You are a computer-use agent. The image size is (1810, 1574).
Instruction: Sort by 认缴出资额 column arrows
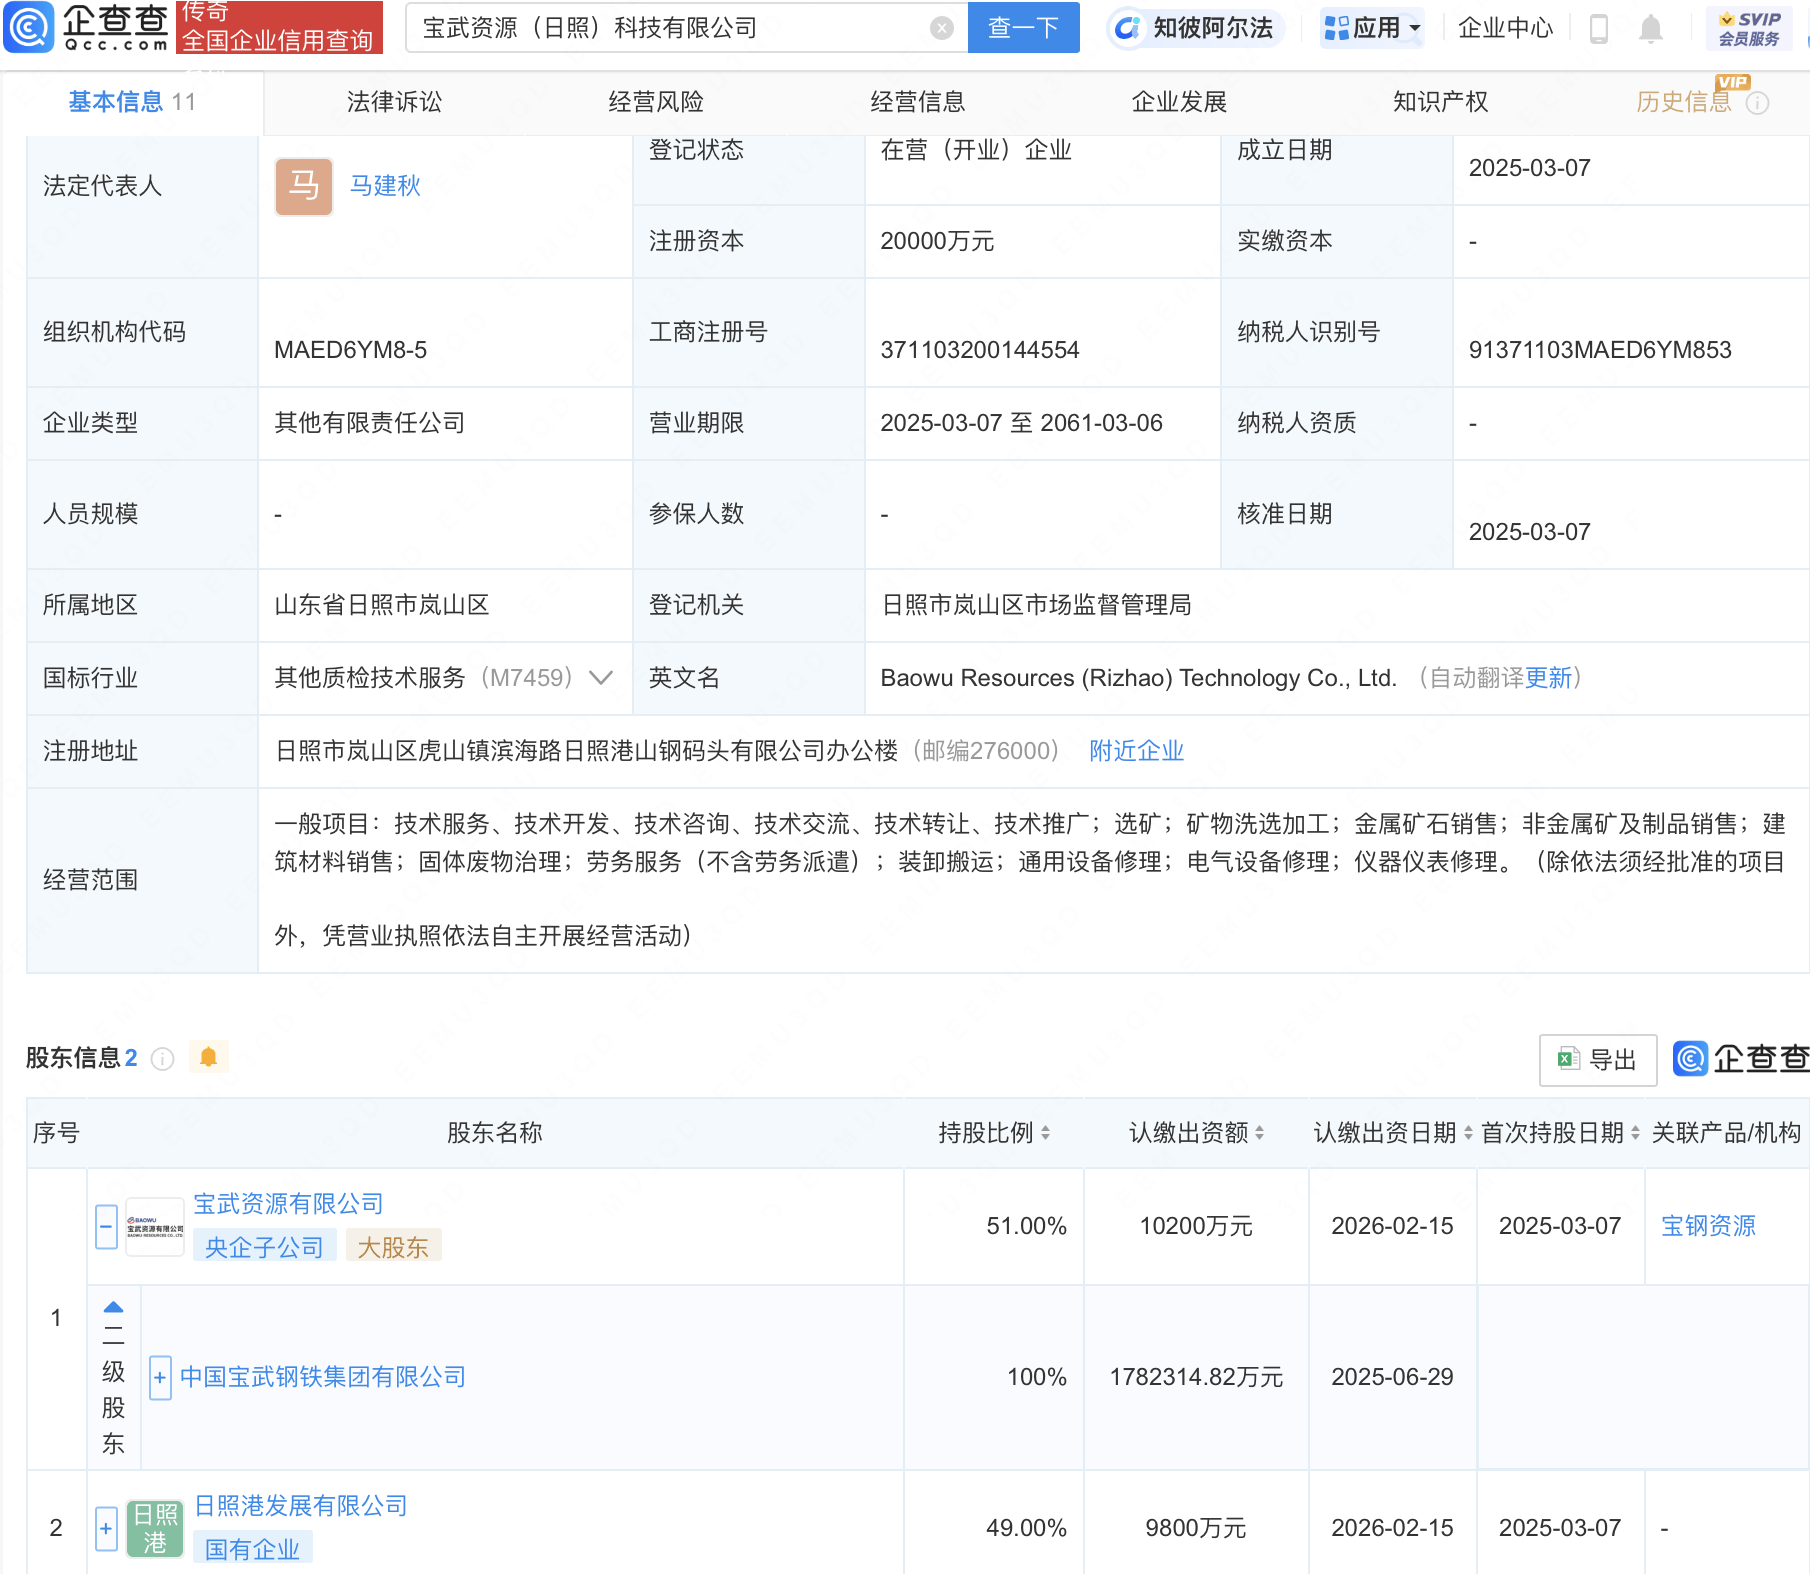coord(1260,1133)
